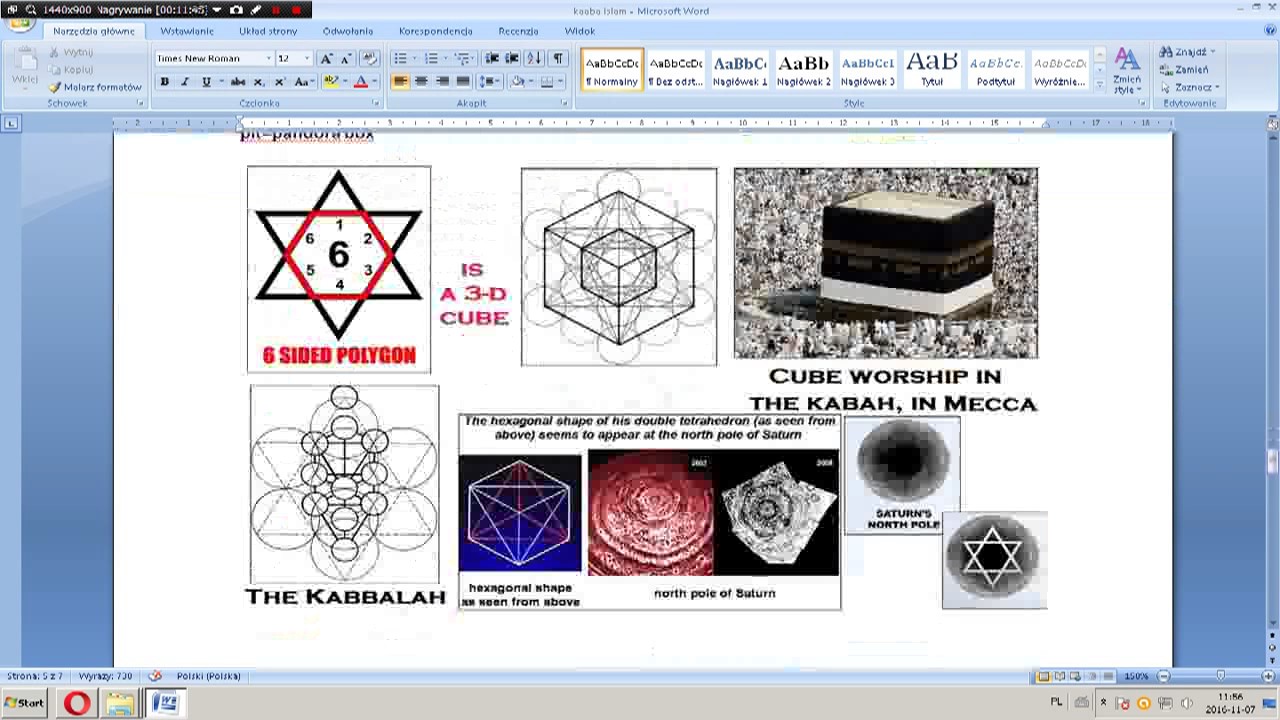The width and height of the screenshot is (1280, 720).
Task: Toggle subscript formatting
Action: pyautogui.click(x=260, y=82)
